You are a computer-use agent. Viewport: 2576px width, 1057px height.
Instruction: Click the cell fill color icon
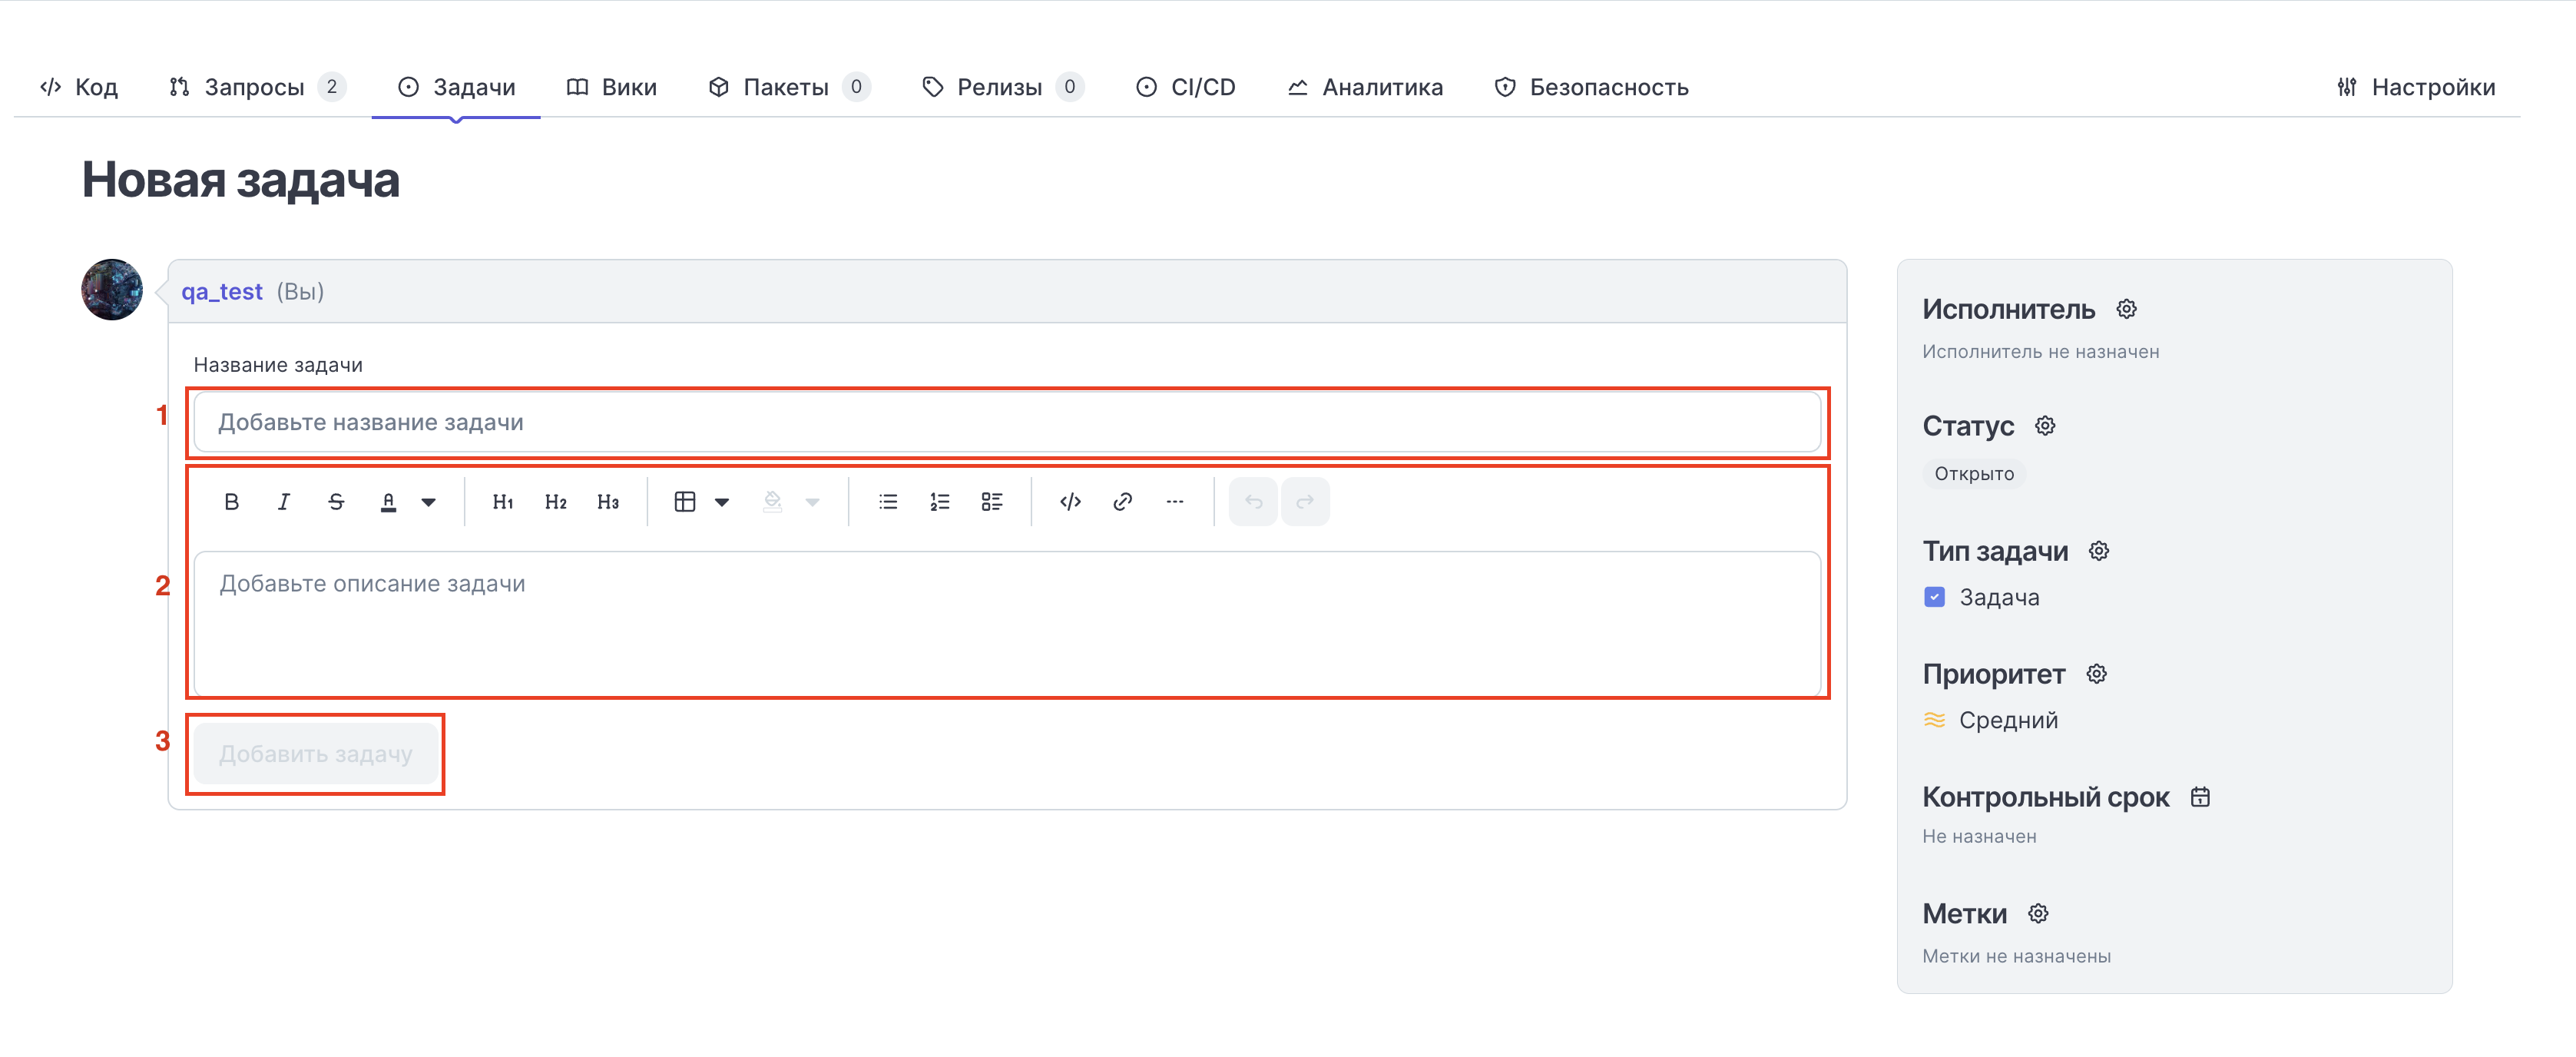coord(772,502)
